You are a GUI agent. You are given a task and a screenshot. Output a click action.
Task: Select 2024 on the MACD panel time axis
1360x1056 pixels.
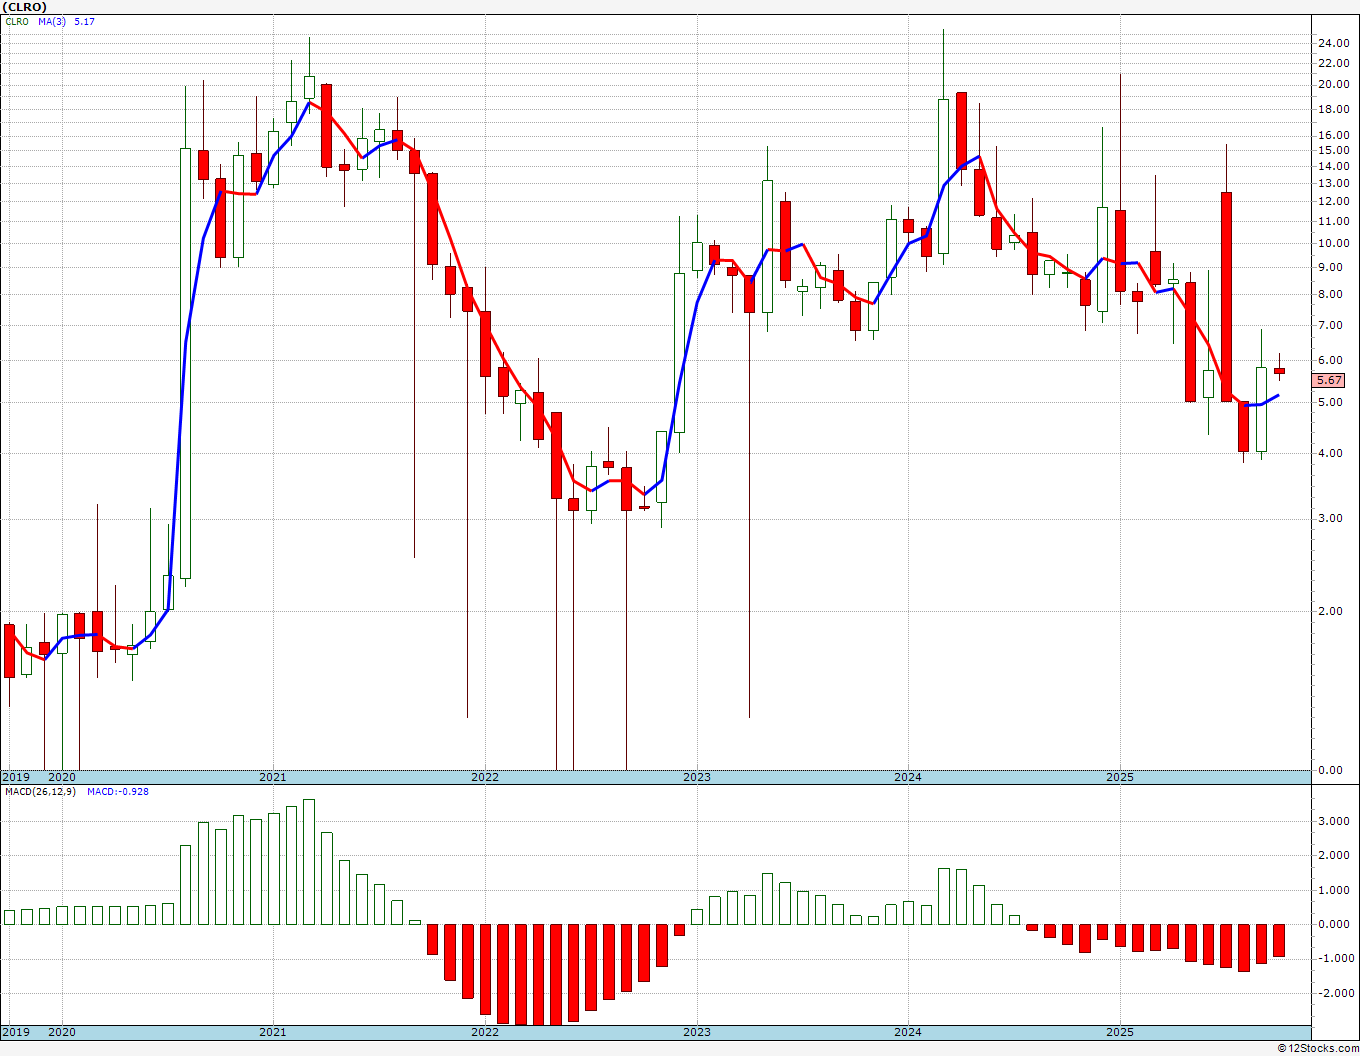(x=908, y=1032)
